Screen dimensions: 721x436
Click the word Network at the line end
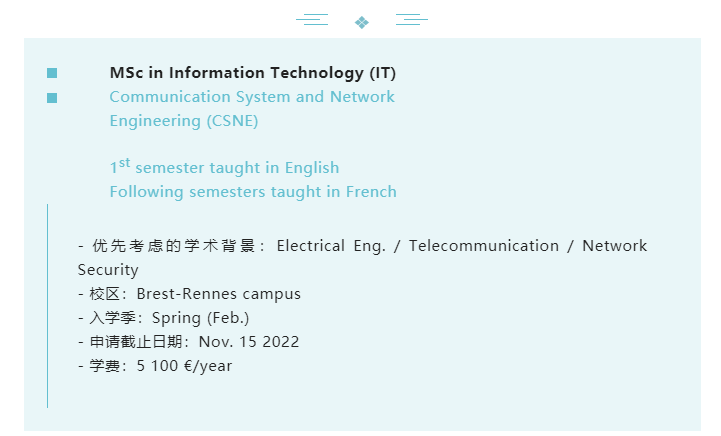[615, 246]
